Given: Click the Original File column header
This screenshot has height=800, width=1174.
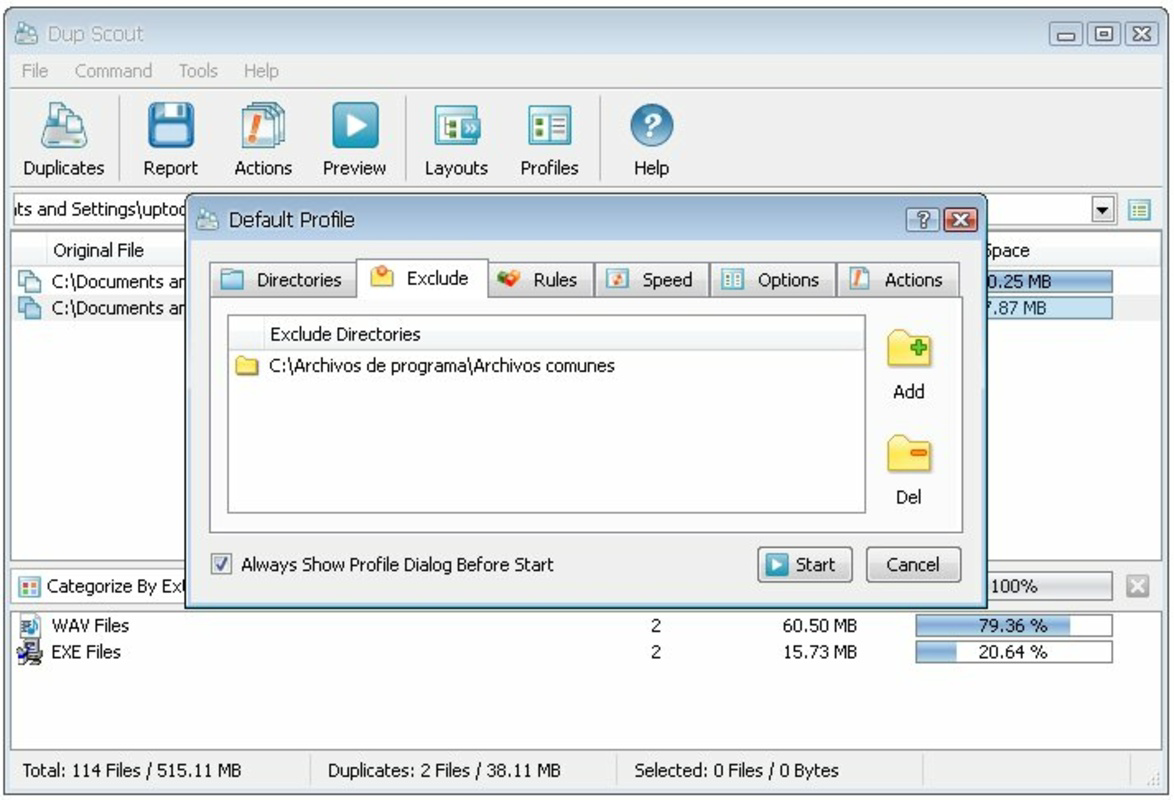Looking at the screenshot, I should [98, 250].
